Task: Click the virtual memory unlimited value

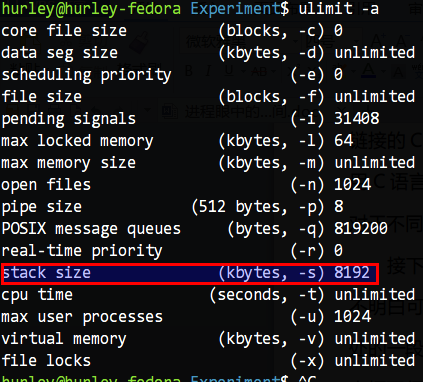Action: coord(374,339)
